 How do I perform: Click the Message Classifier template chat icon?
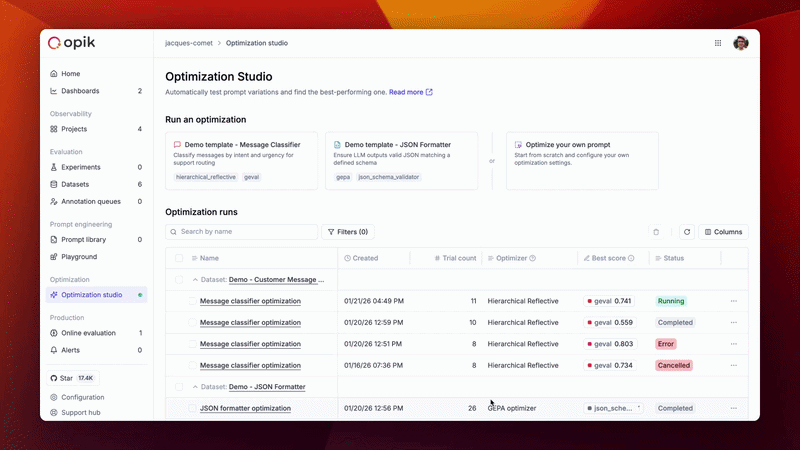click(177, 145)
